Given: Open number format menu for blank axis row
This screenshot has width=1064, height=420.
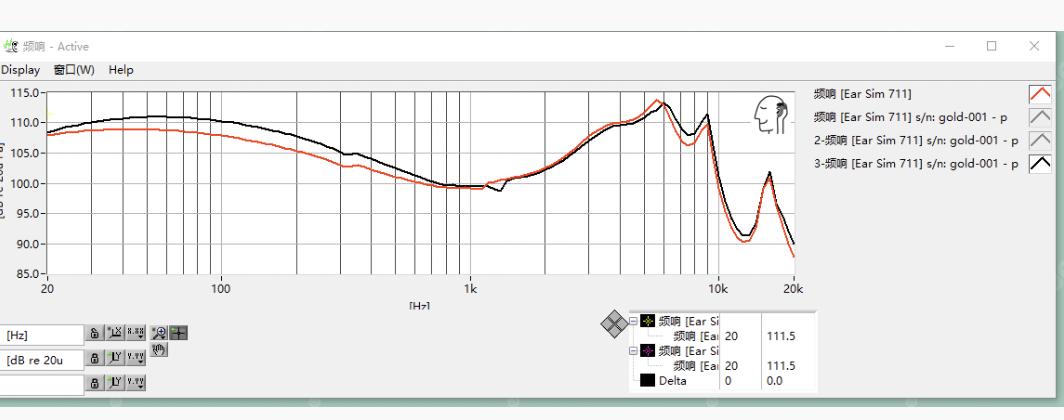Looking at the screenshot, I should click(x=136, y=383).
